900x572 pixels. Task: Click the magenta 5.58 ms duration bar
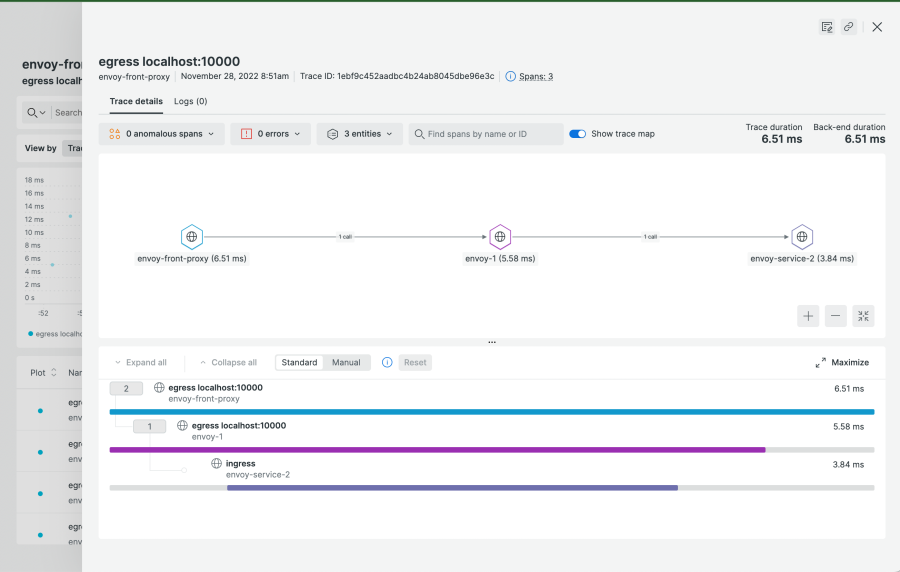[x=437, y=450]
